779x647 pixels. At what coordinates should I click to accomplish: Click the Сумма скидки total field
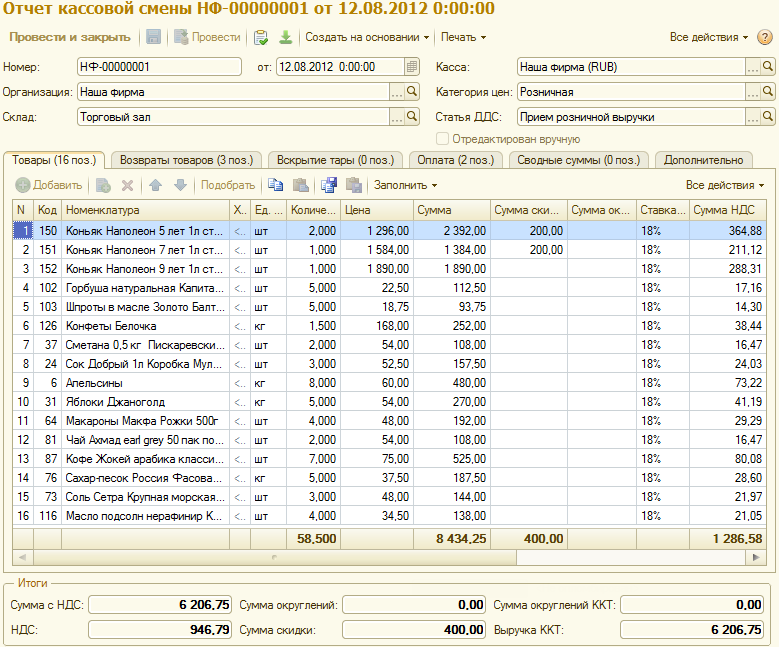pyautogui.click(x=413, y=630)
